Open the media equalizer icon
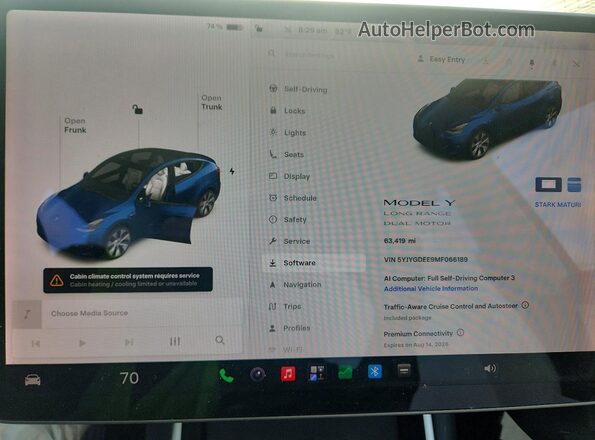 click(175, 341)
